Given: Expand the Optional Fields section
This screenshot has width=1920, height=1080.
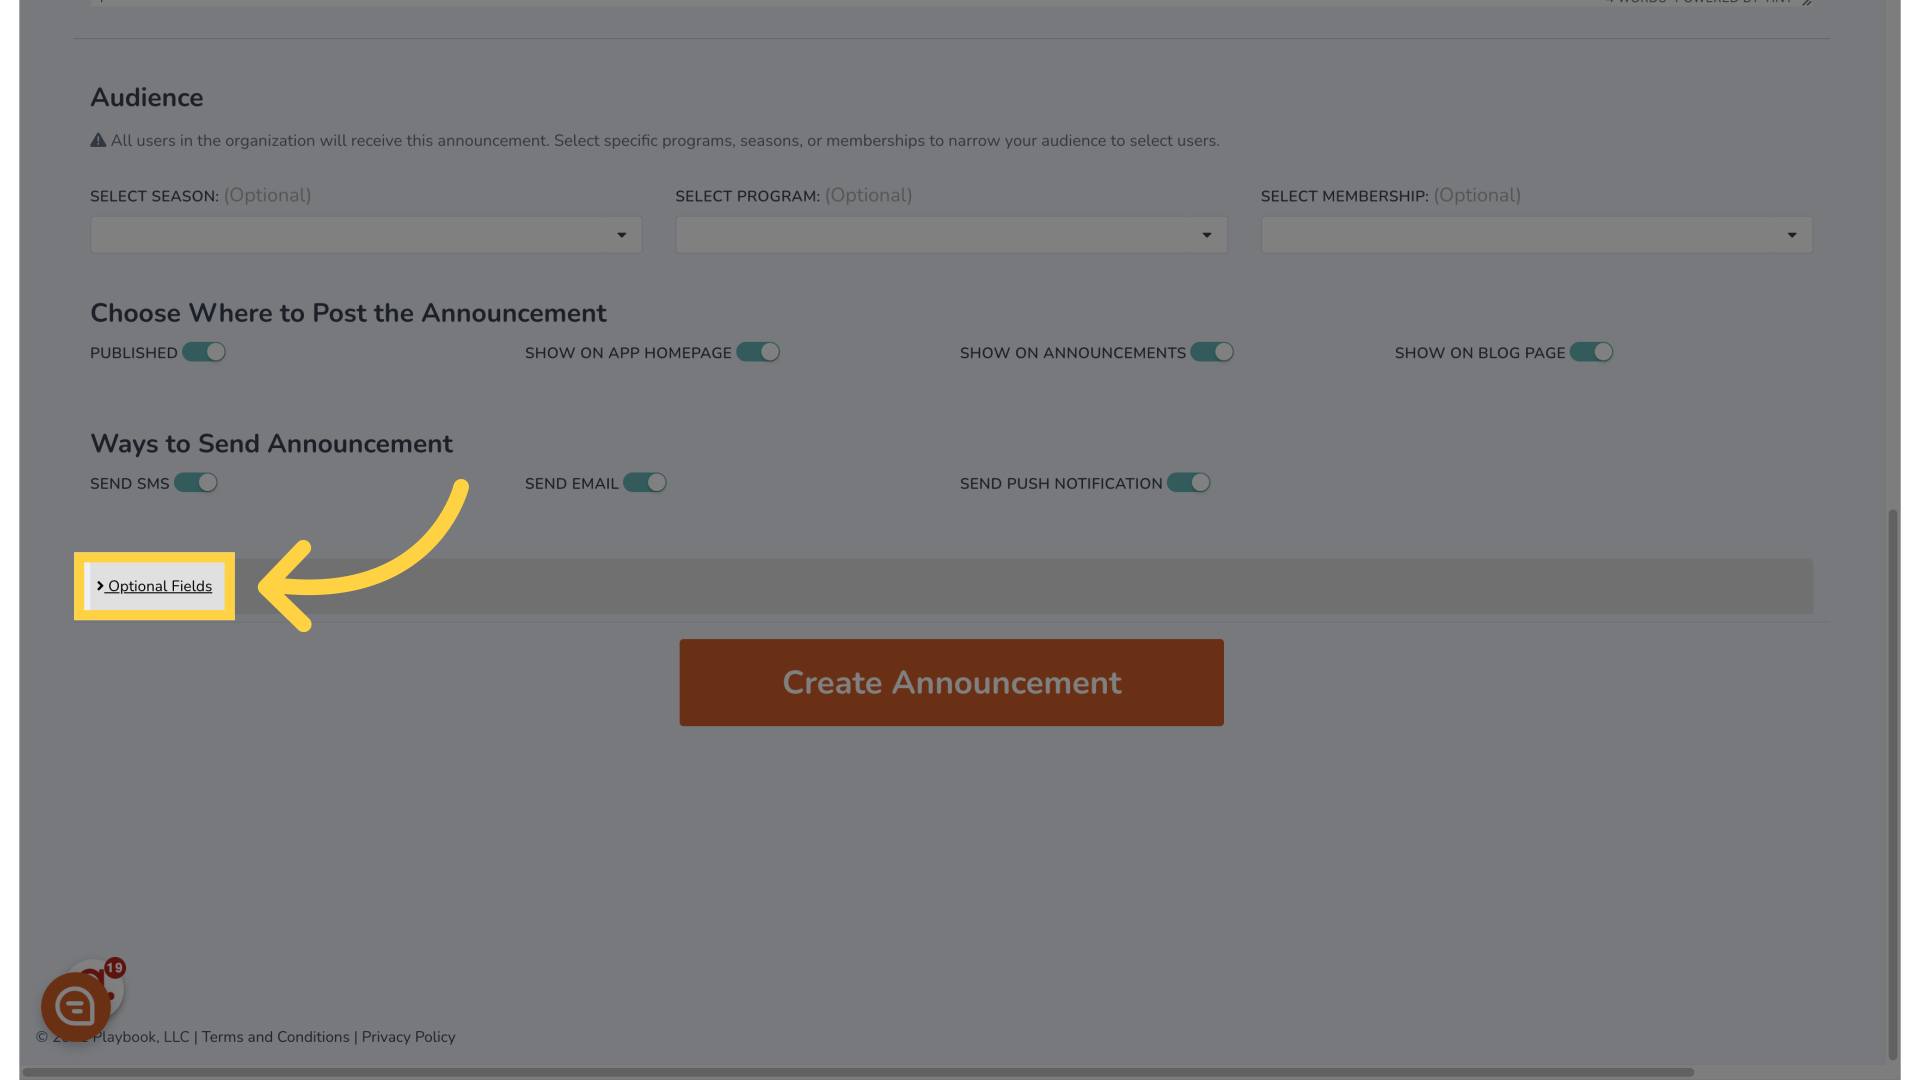Looking at the screenshot, I should [154, 585].
